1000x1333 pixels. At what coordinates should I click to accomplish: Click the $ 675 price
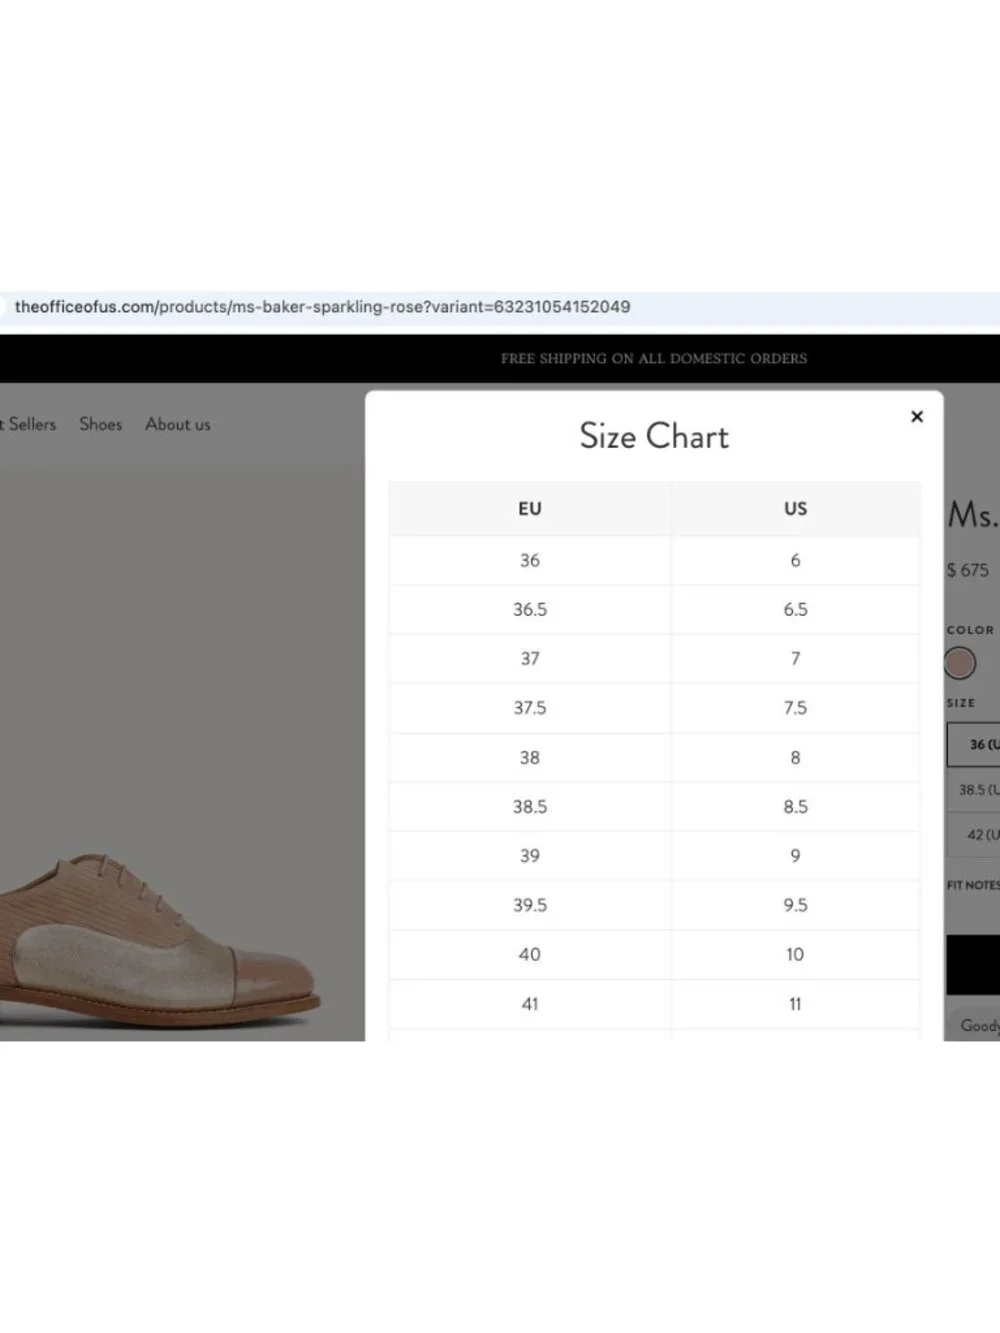(x=968, y=570)
